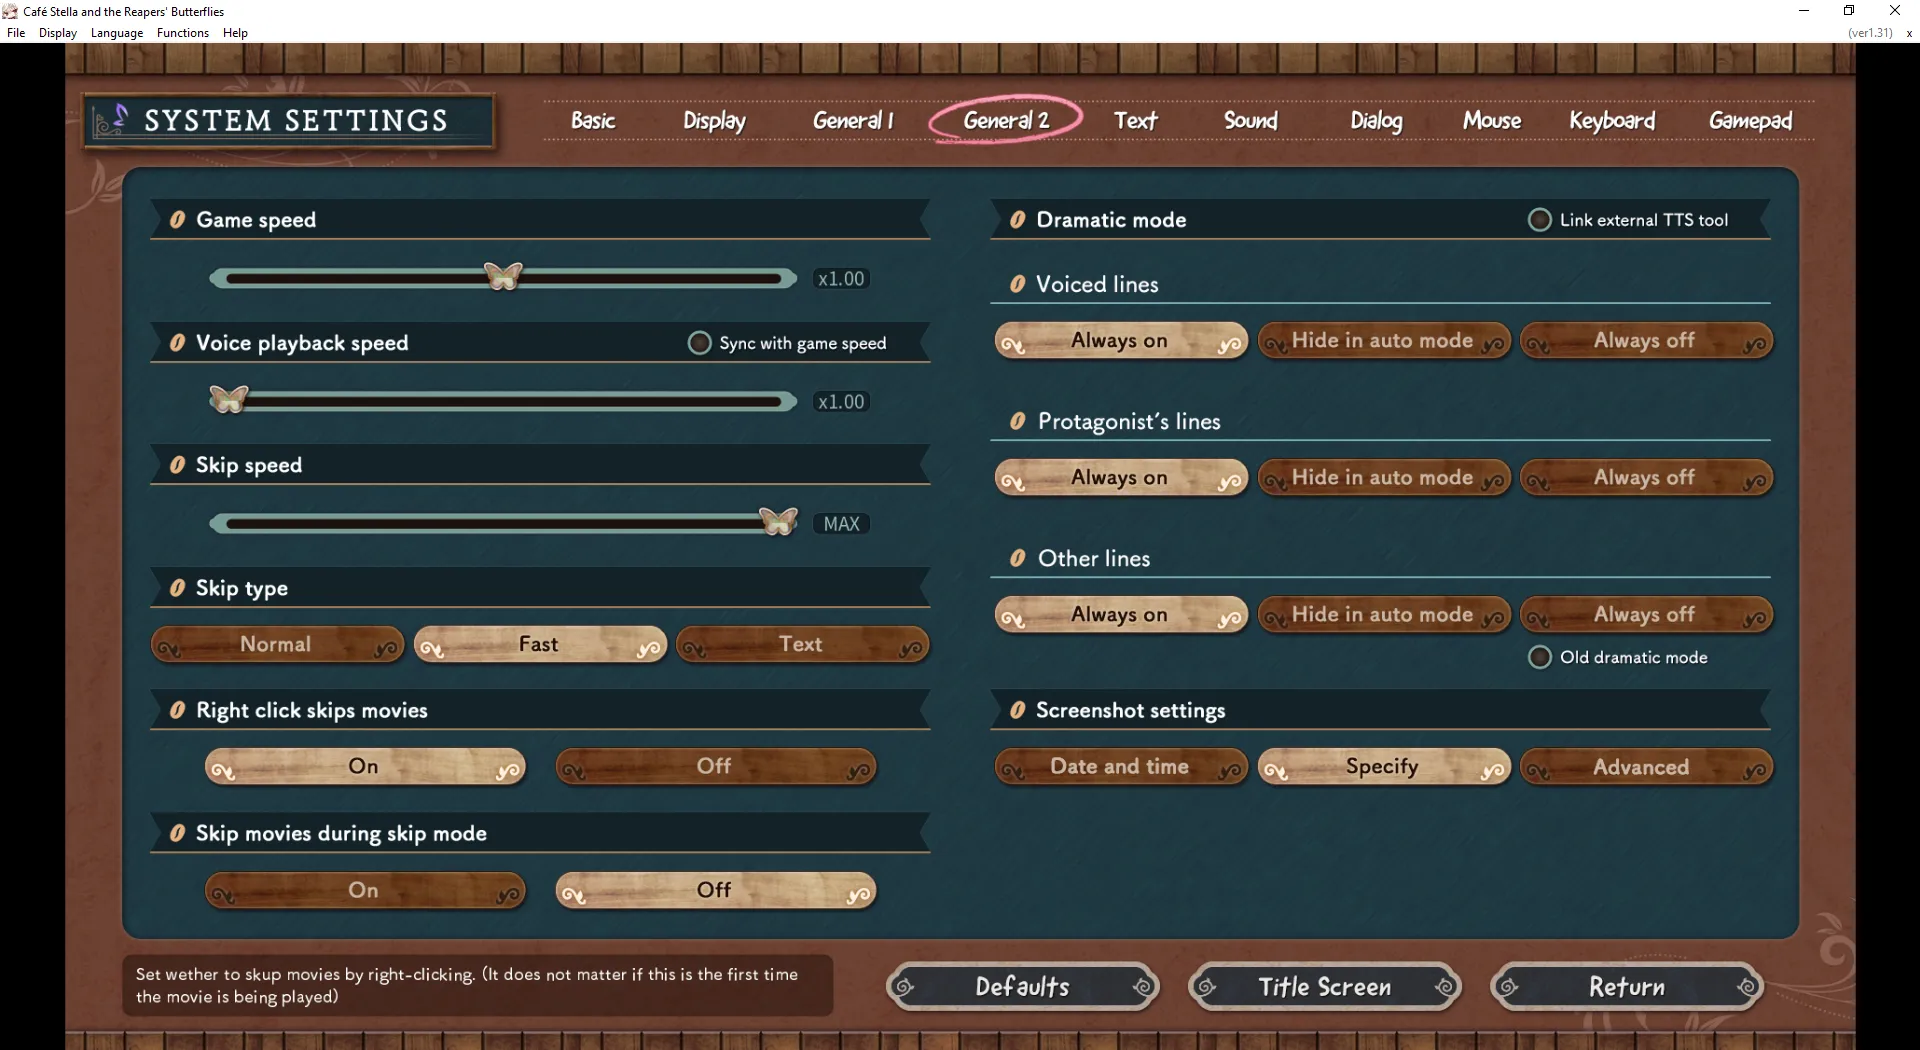The height and width of the screenshot is (1050, 1920).
Task: Click the Game speed butterfly slider handle
Action: pos(503,276)
